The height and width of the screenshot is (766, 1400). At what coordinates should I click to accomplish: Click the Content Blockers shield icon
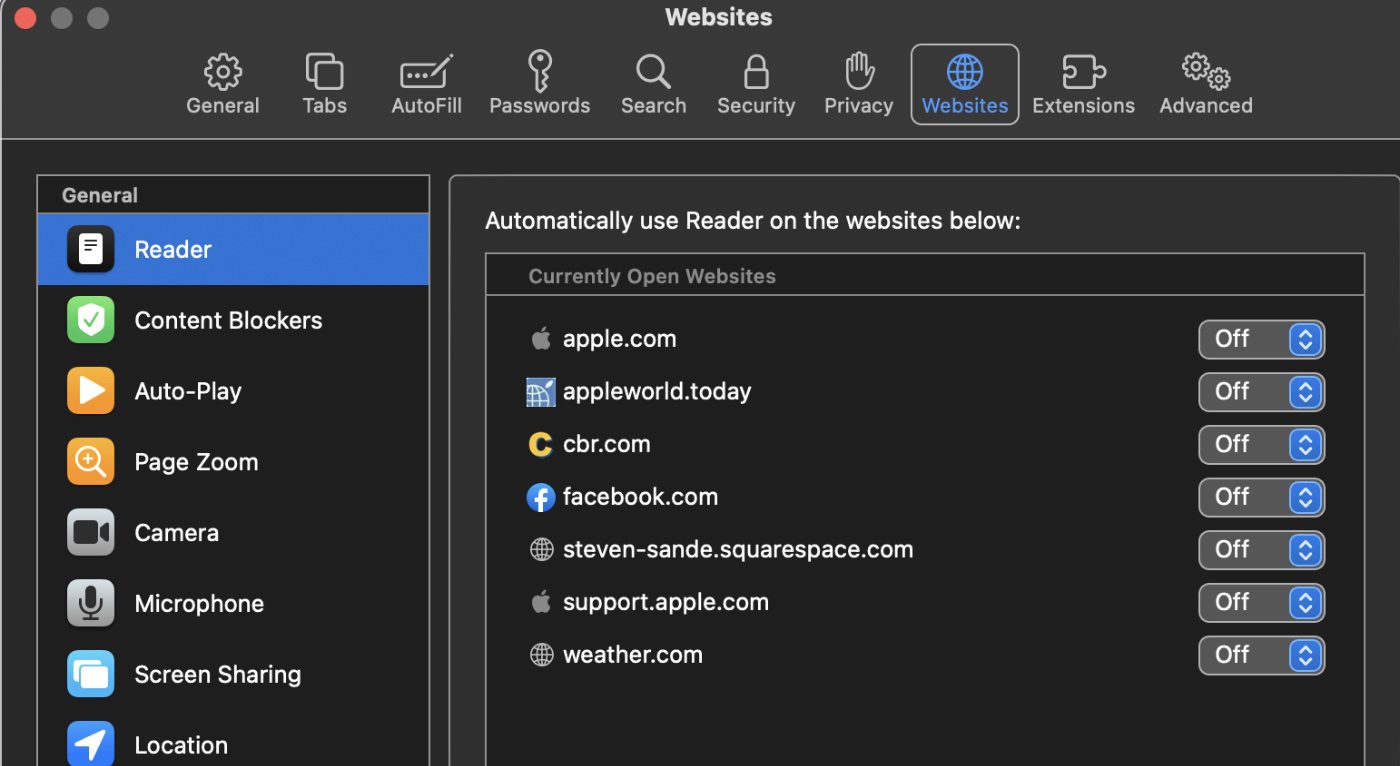pos(91,320)
